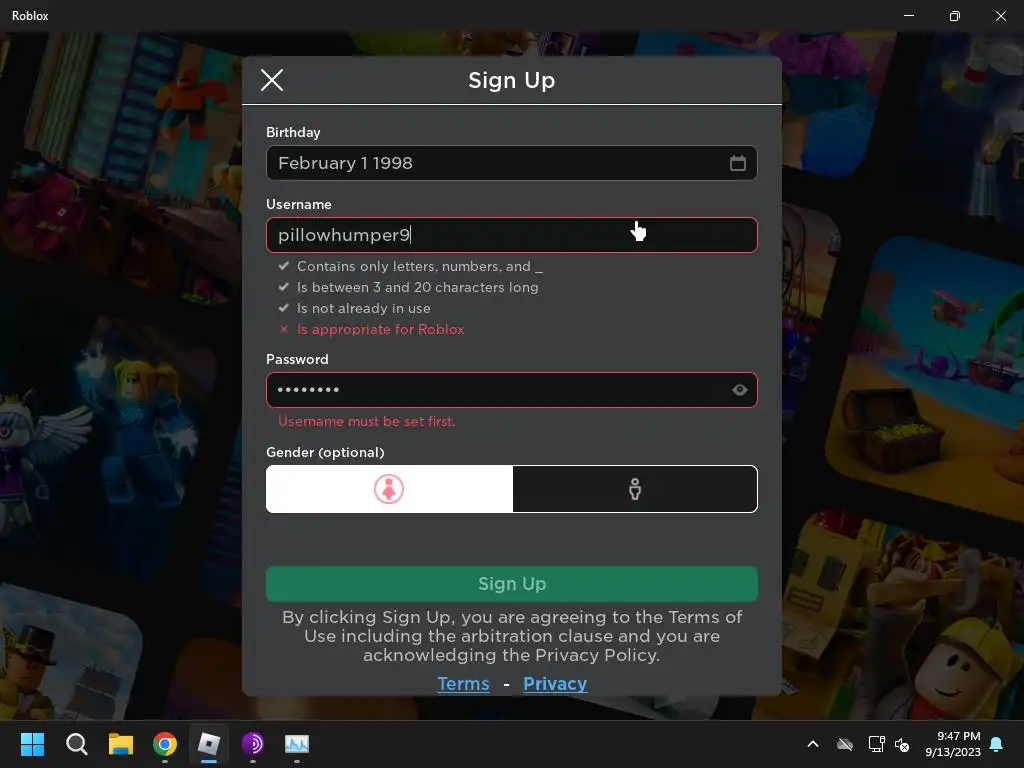Open Windows taskbar Search
The image size is (1024, 768).
[76, 744]
